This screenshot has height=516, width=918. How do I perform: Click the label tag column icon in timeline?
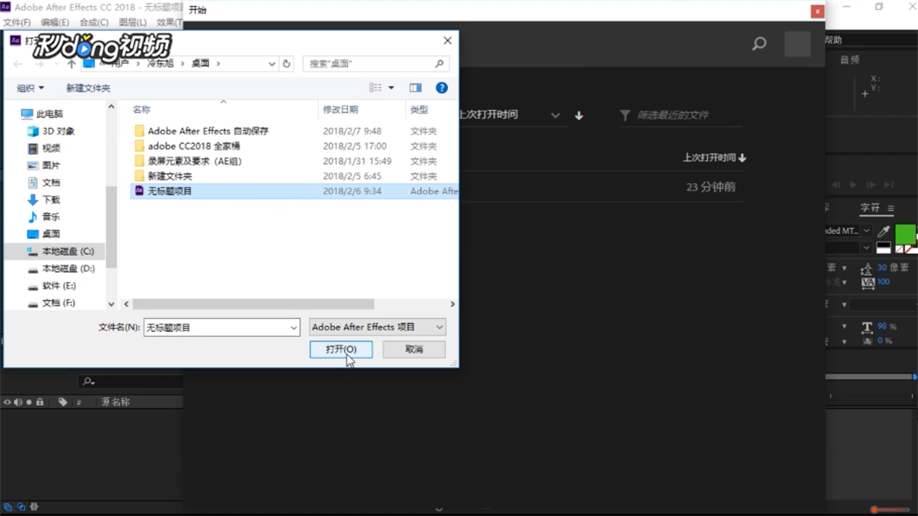pyautogui.click(x=63, y=402)
